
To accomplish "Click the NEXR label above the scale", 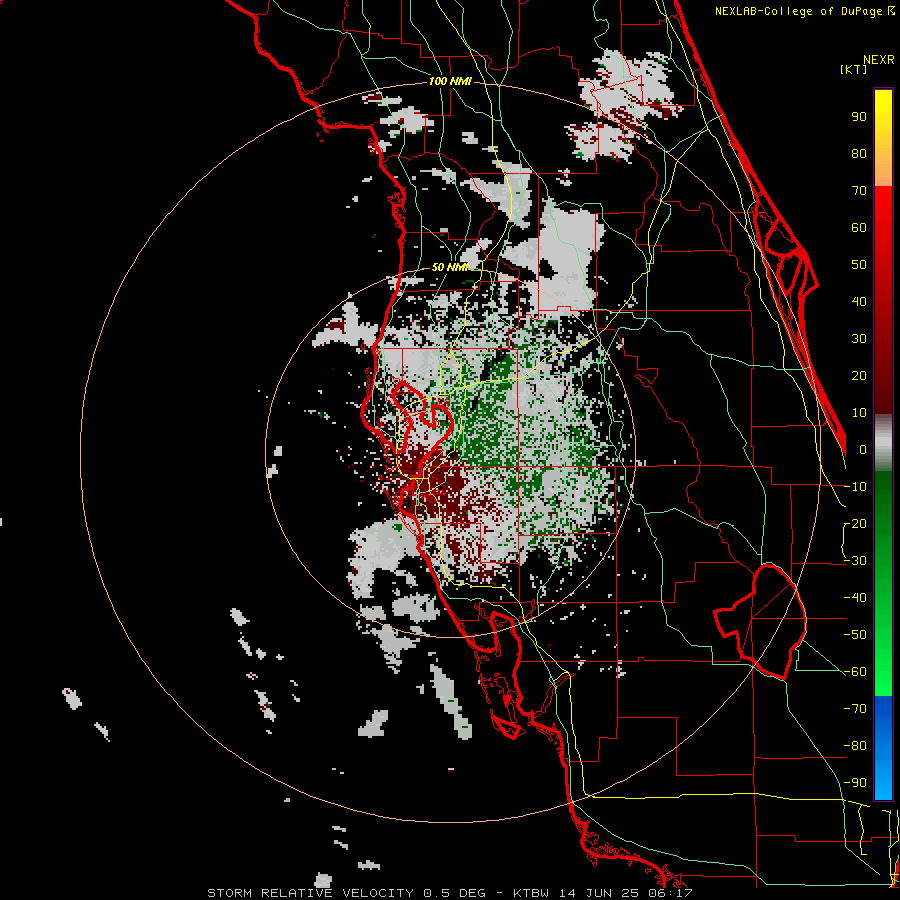I will (x=879, y=60).
